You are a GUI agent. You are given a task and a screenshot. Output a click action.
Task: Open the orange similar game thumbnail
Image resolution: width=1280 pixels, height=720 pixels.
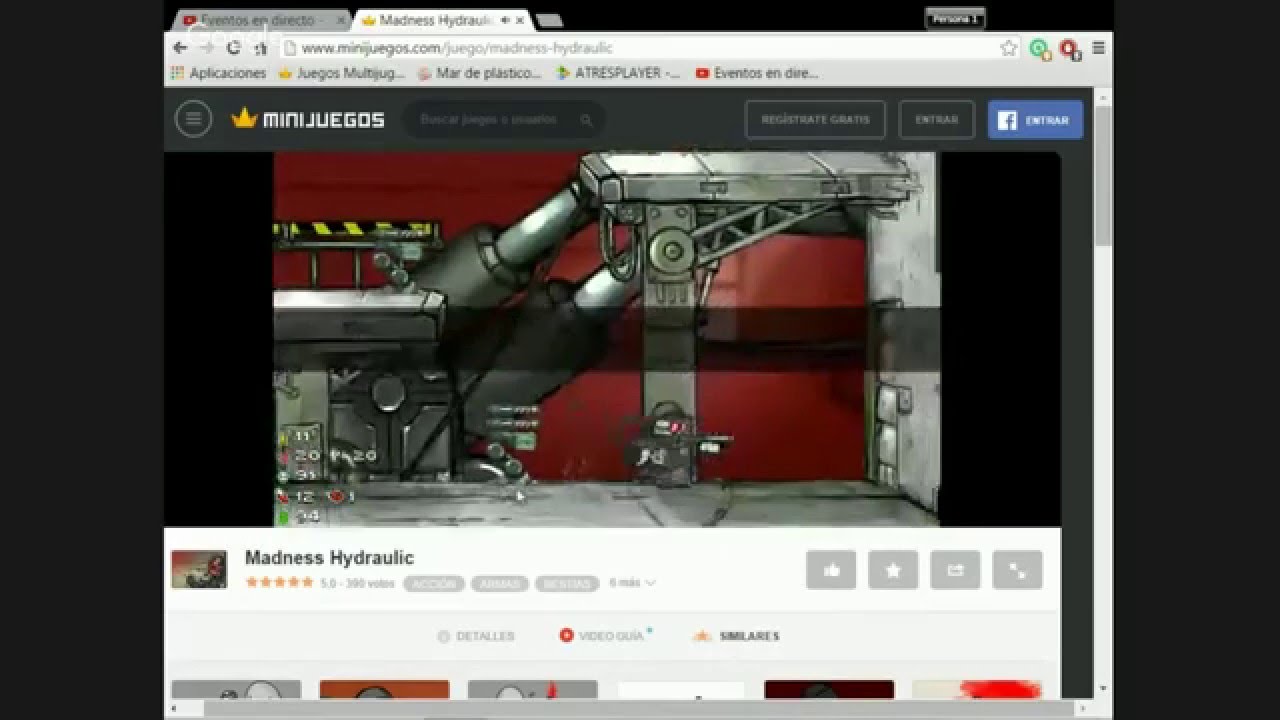pyautogui.click(x=384, y=689)
